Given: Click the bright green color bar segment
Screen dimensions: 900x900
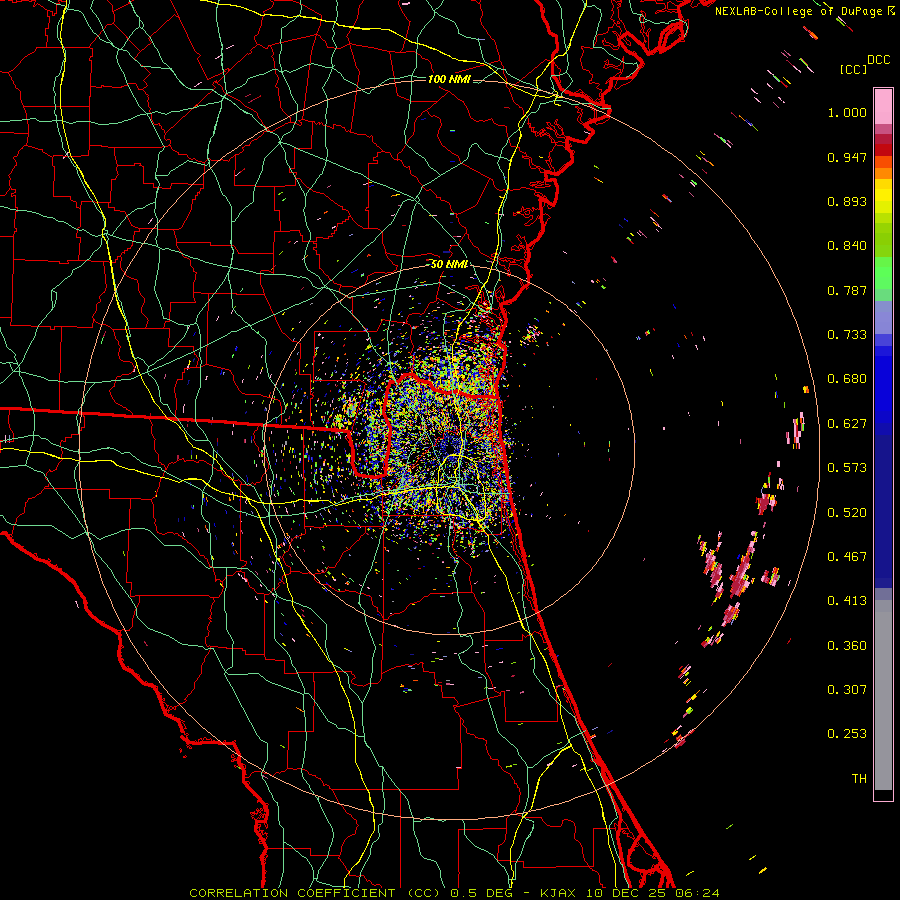Looking at the screenshot, I should [883, 273].
